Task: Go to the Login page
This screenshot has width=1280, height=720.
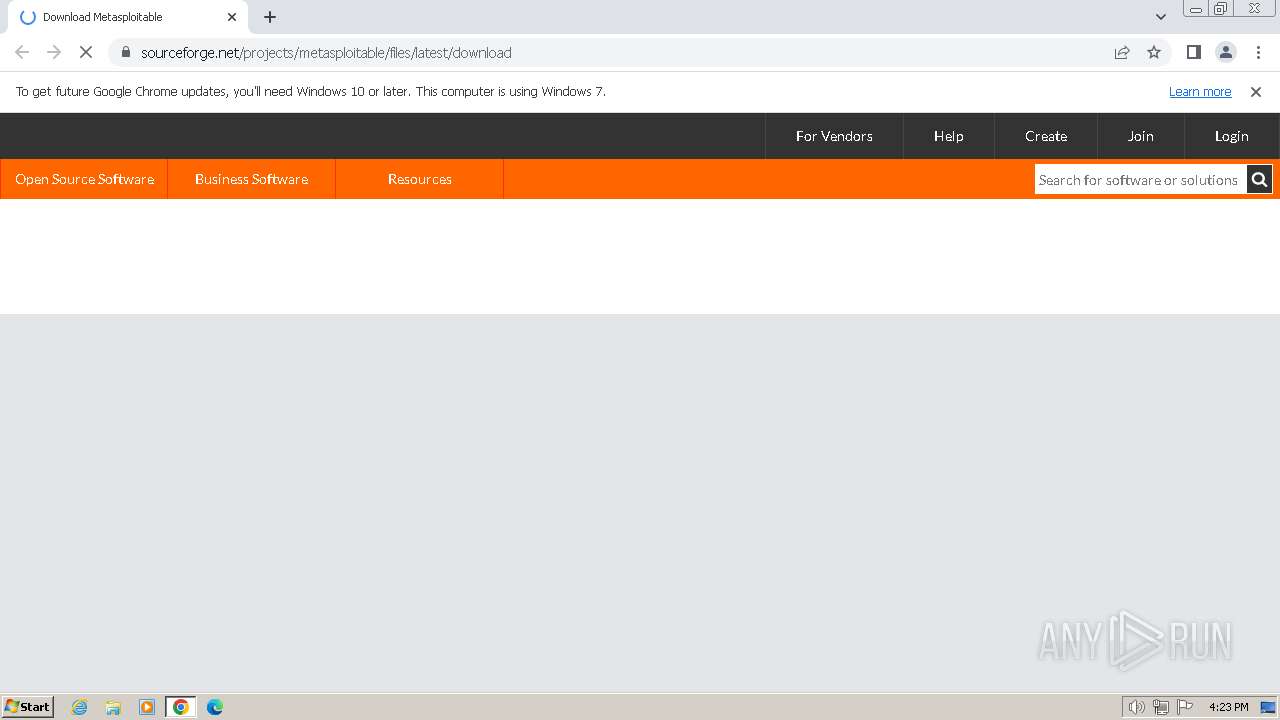Action: 1232,136
